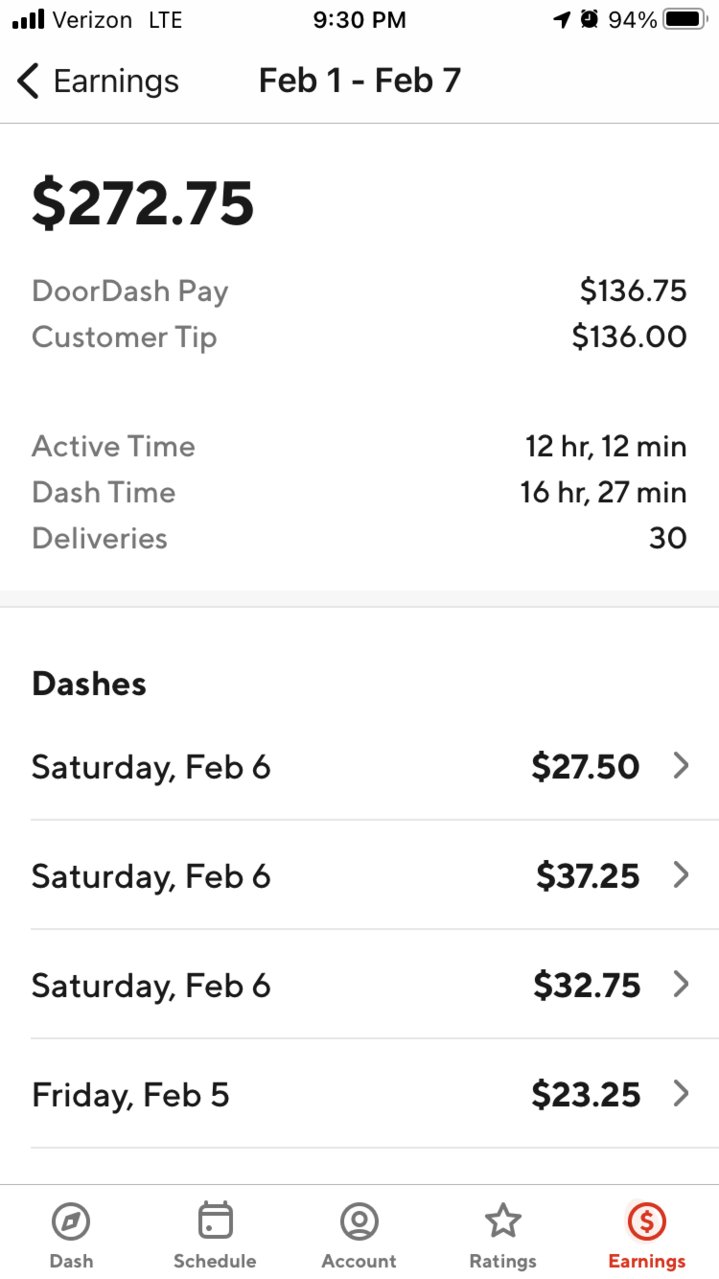Tap the $272.75 total earnings amount
Screen dimensions: 719x1279
coord(143,203)
